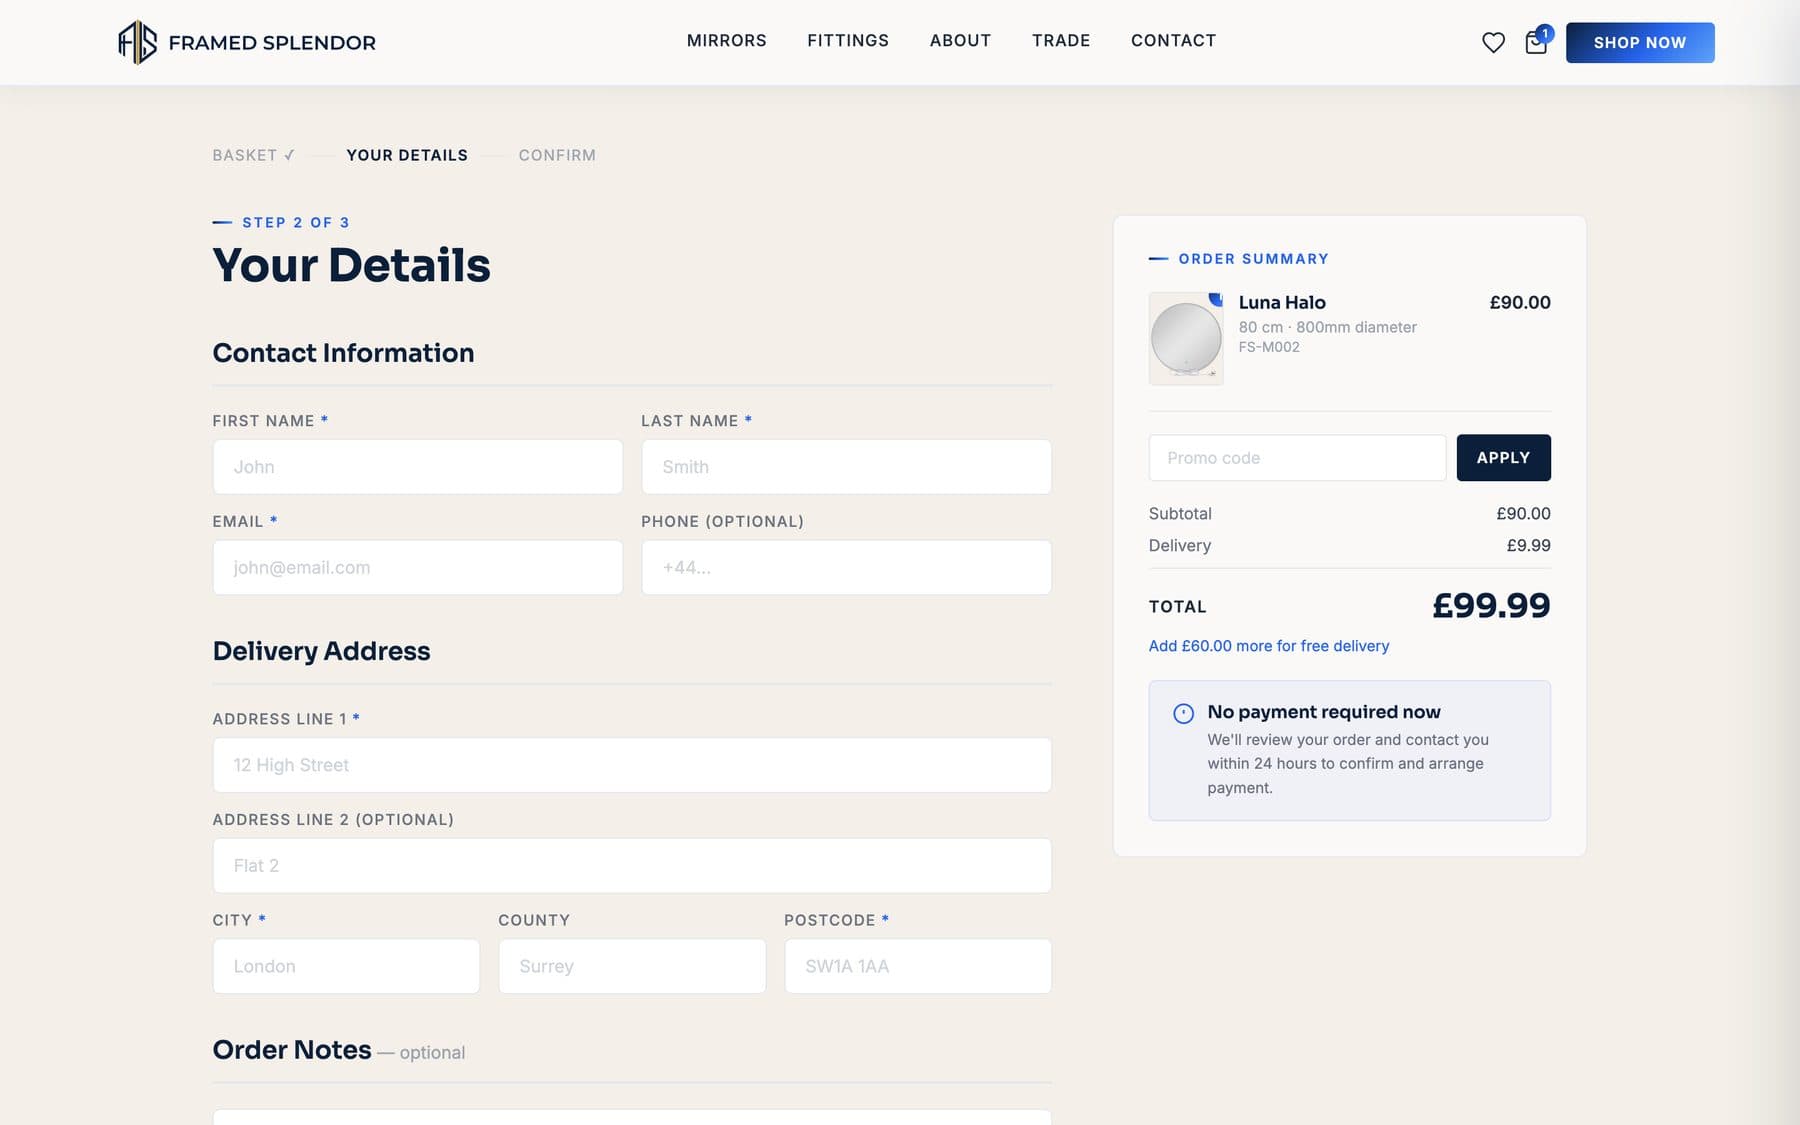
Task: Click the info icon beside No payment required
Action: coord(1183,713)
